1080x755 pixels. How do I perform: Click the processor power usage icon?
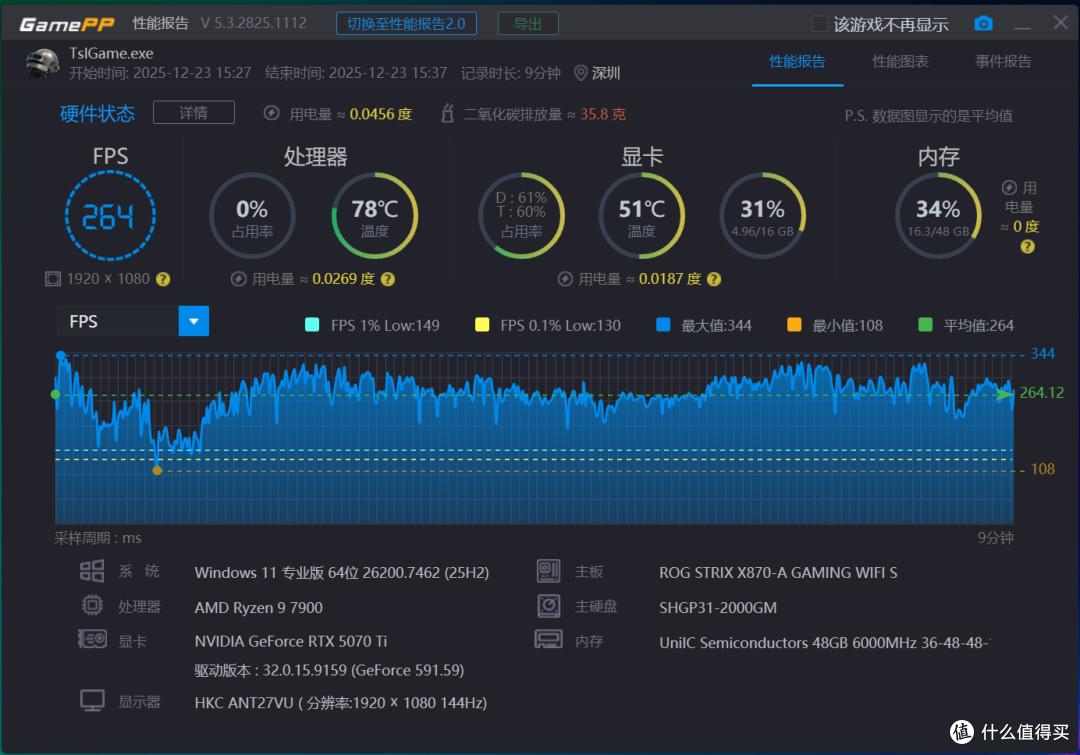coord(238,279)
